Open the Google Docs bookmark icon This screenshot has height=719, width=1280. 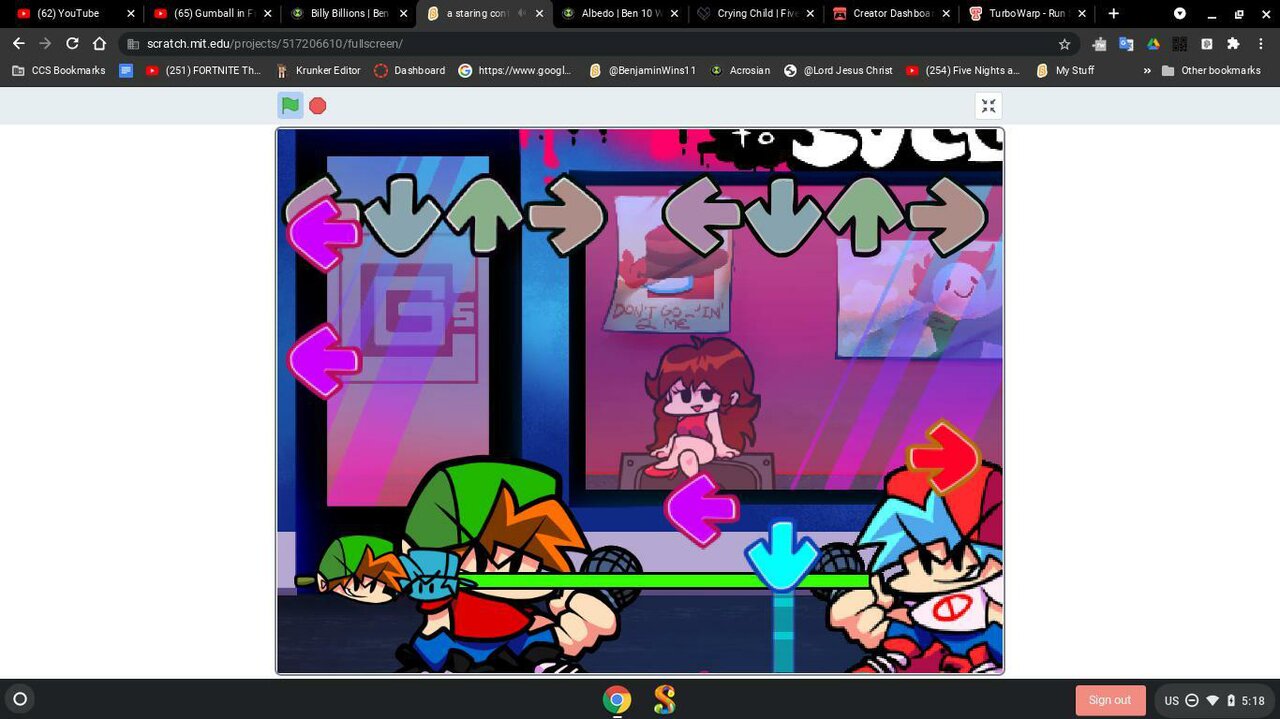tap(126, 70)
